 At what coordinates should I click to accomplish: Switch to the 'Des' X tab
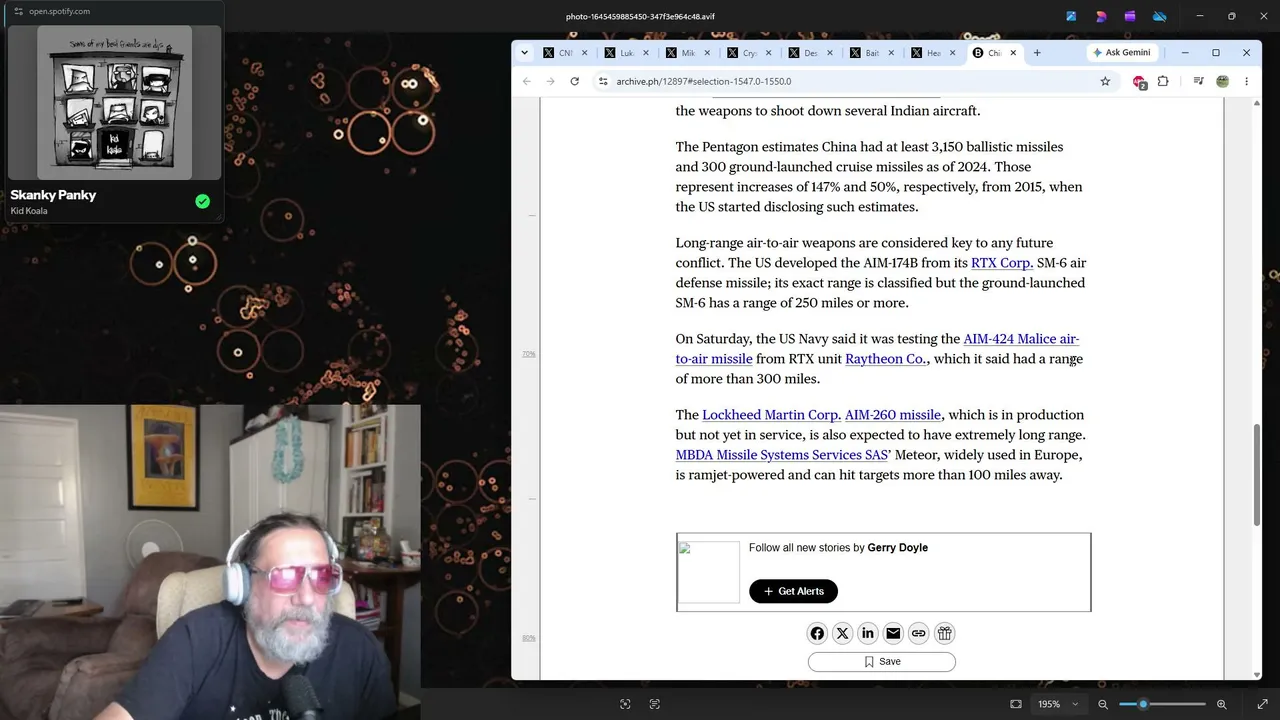coord(810,53)
